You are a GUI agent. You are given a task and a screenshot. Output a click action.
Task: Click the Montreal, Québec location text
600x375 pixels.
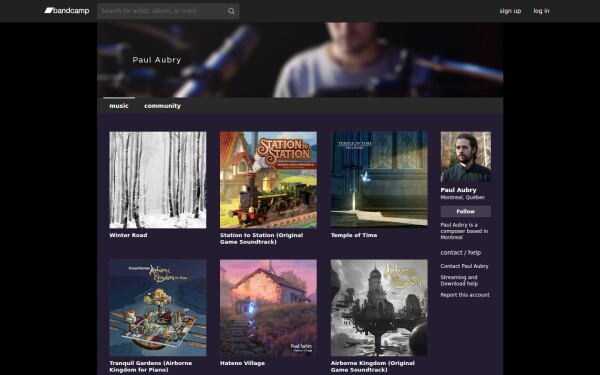[463, 197]
